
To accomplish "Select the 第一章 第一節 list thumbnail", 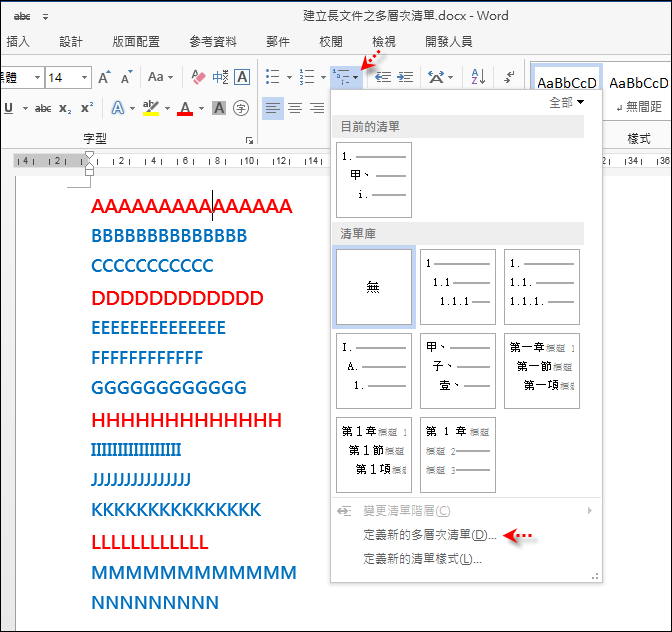I will 542,371.
